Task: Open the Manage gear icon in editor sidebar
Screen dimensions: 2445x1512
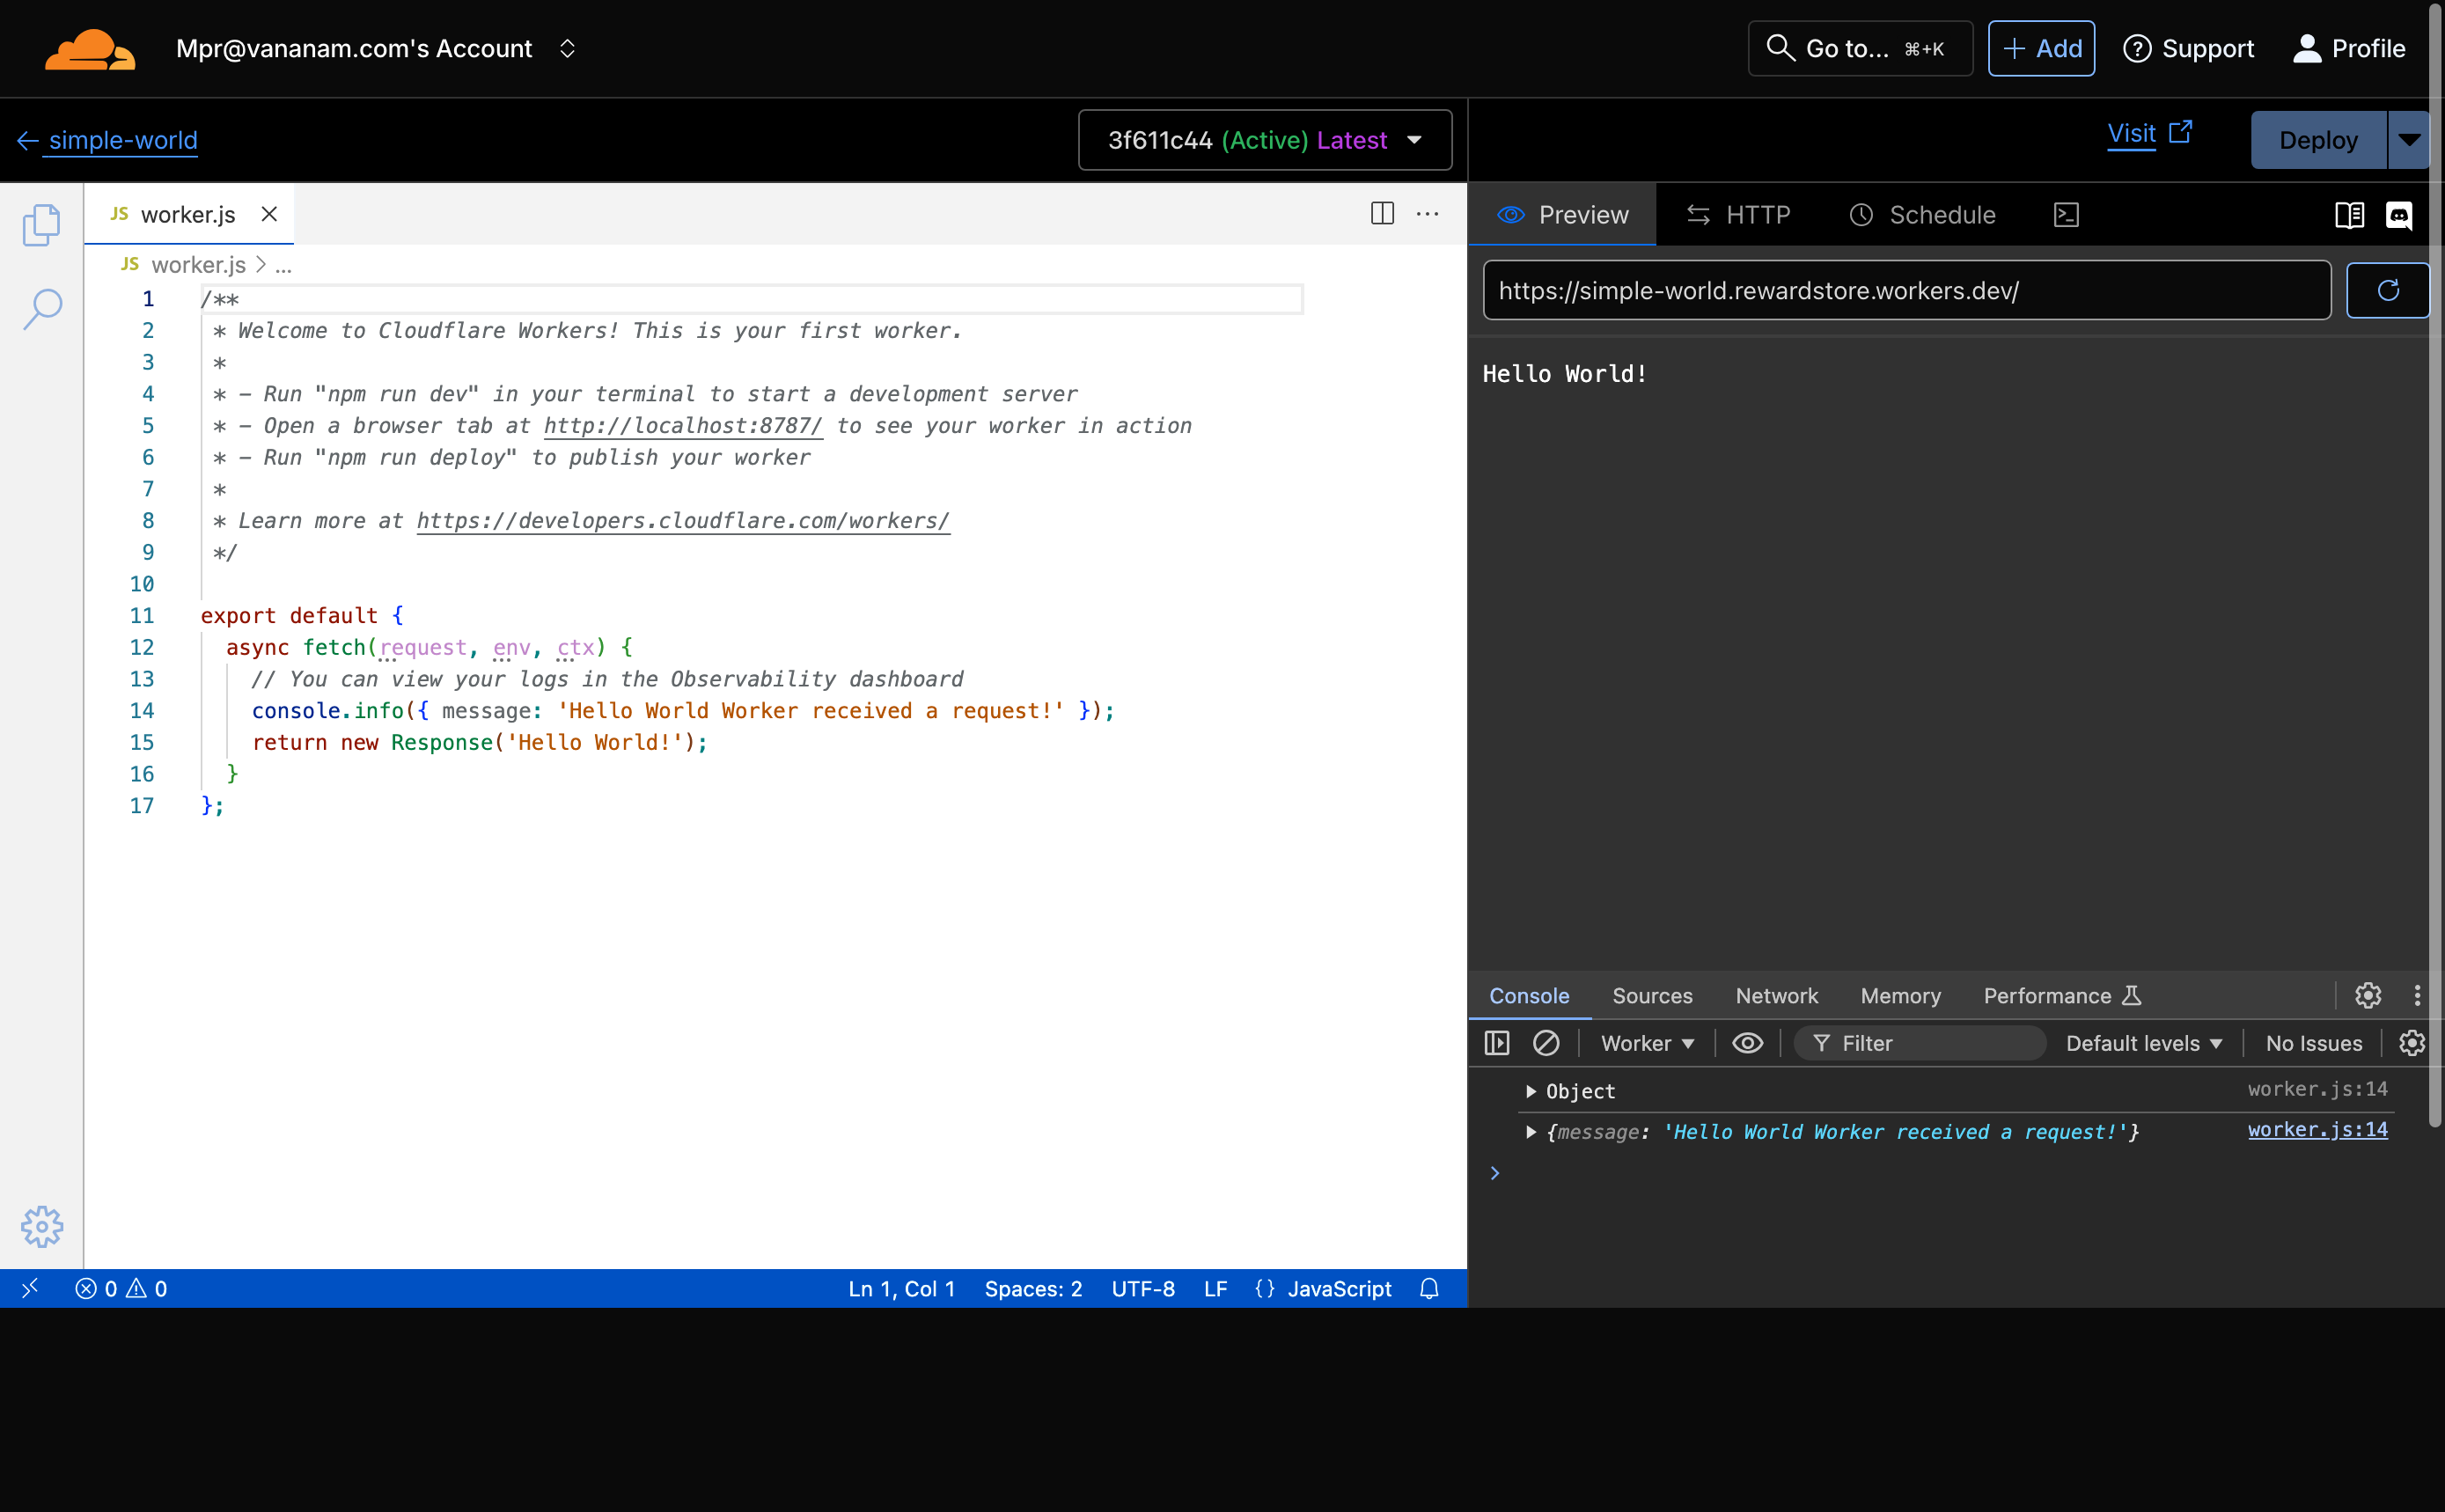Action: (42, 1226)
